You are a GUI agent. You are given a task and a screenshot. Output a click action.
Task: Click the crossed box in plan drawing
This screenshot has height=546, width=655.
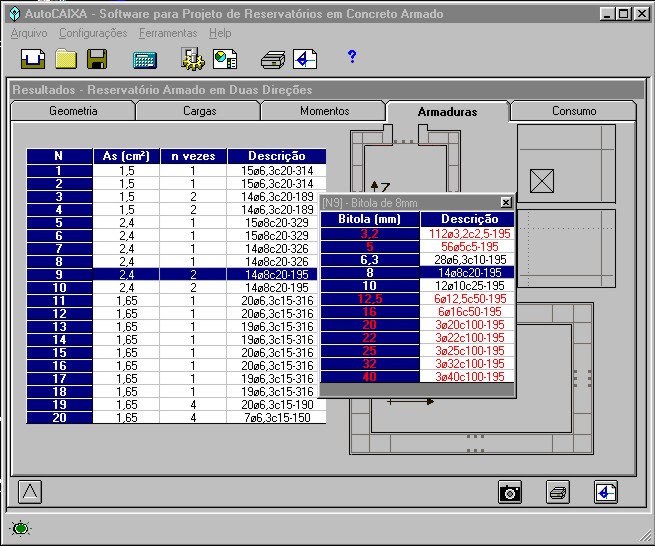[542, 181]
